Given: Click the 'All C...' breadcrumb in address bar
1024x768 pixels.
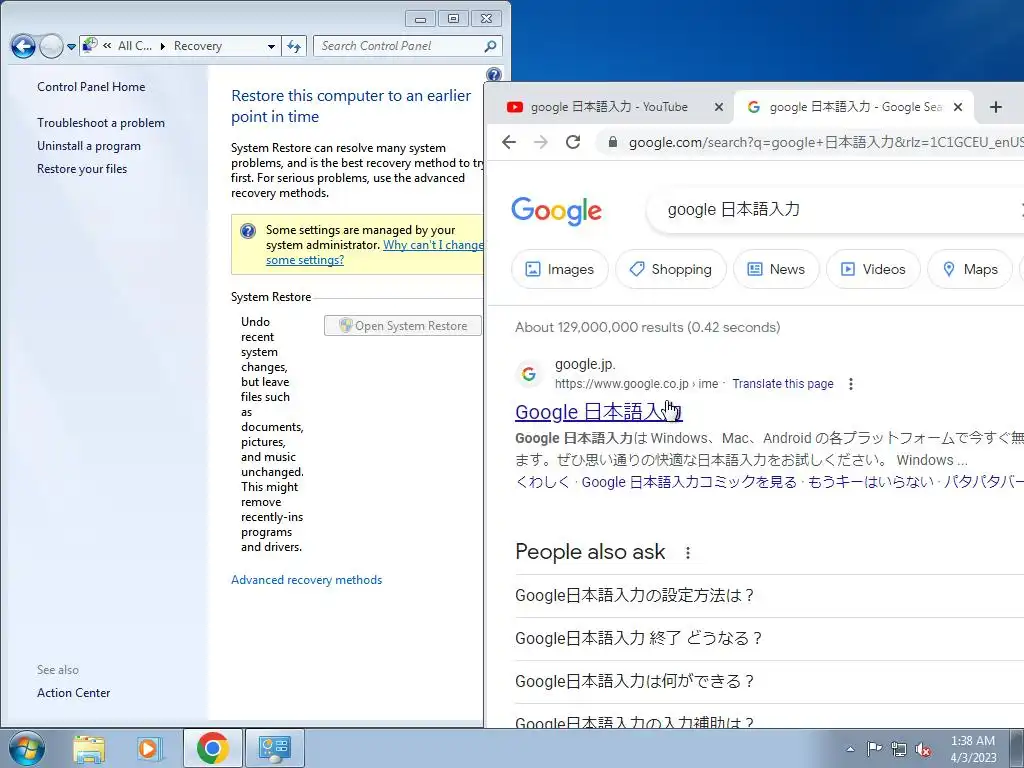Looking at the screenshot, I should [135, 46].
